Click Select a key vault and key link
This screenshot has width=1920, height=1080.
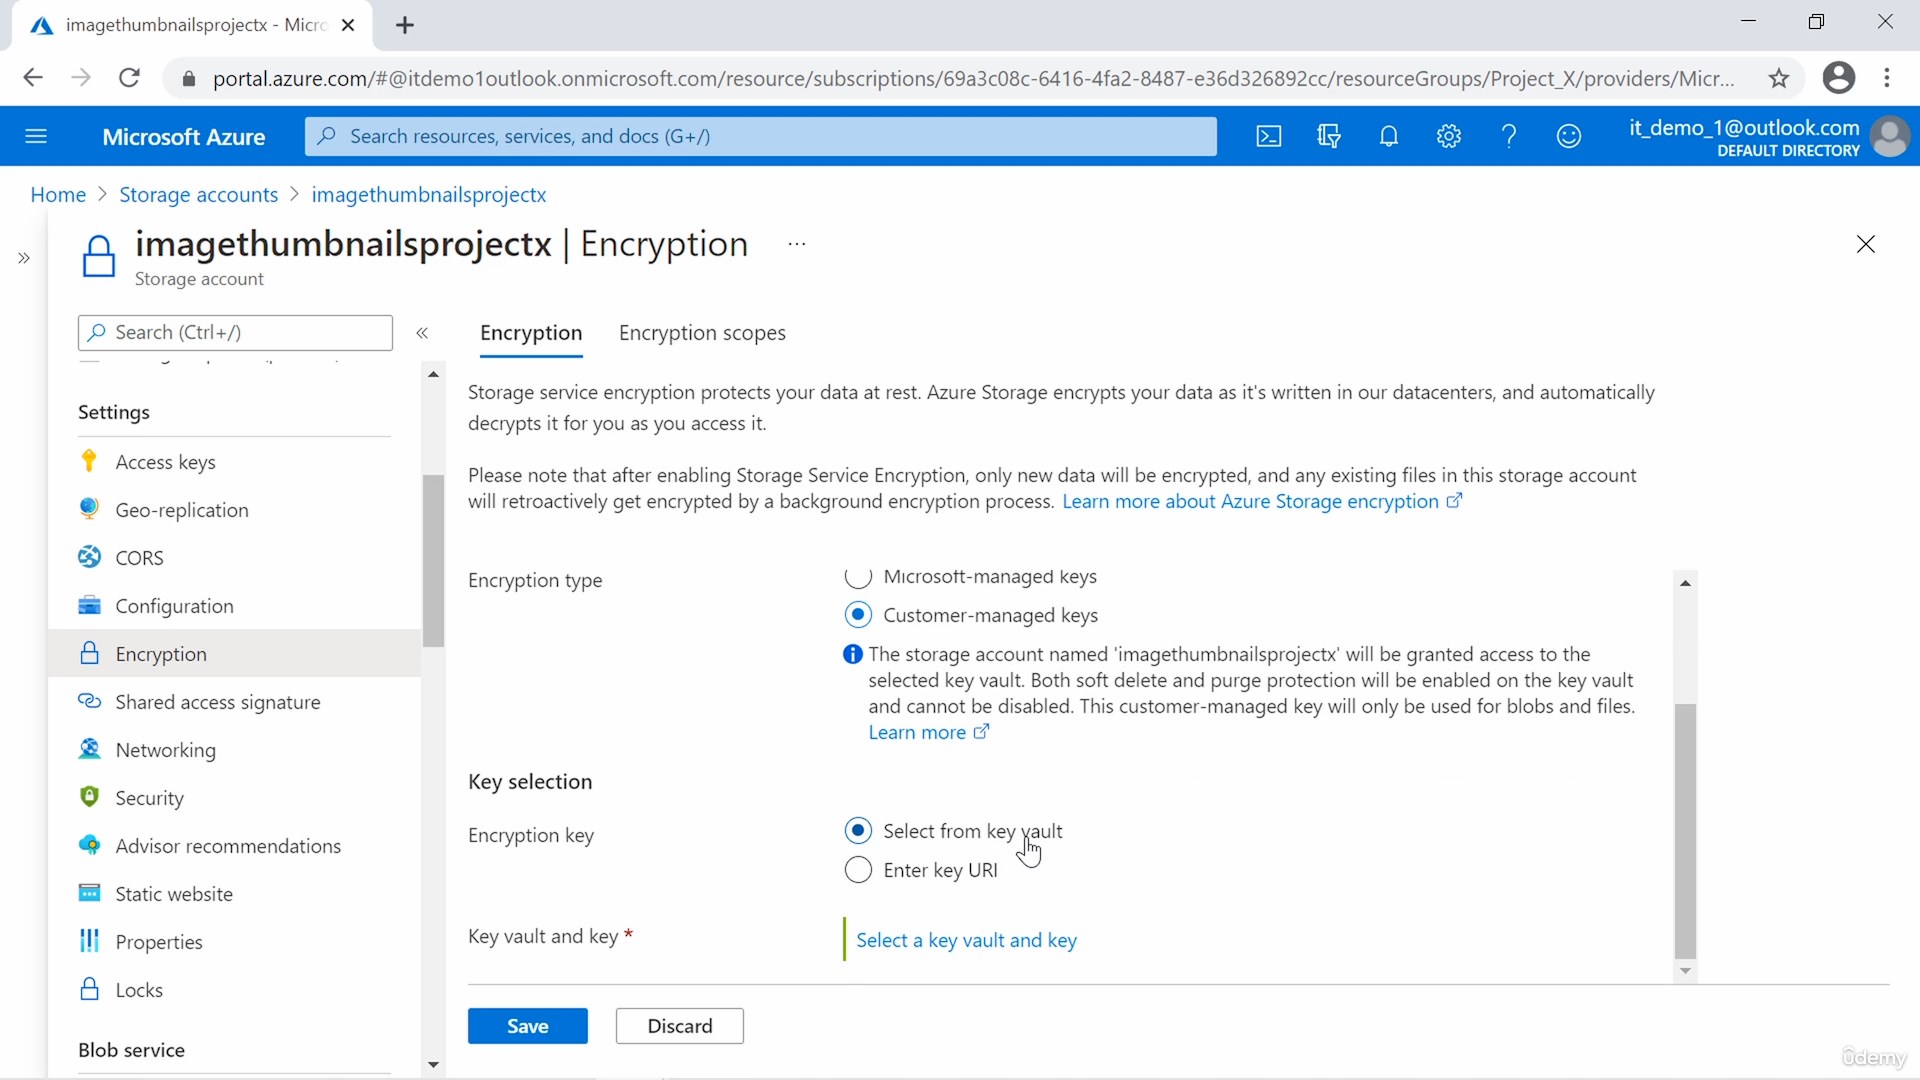point(967,940)
